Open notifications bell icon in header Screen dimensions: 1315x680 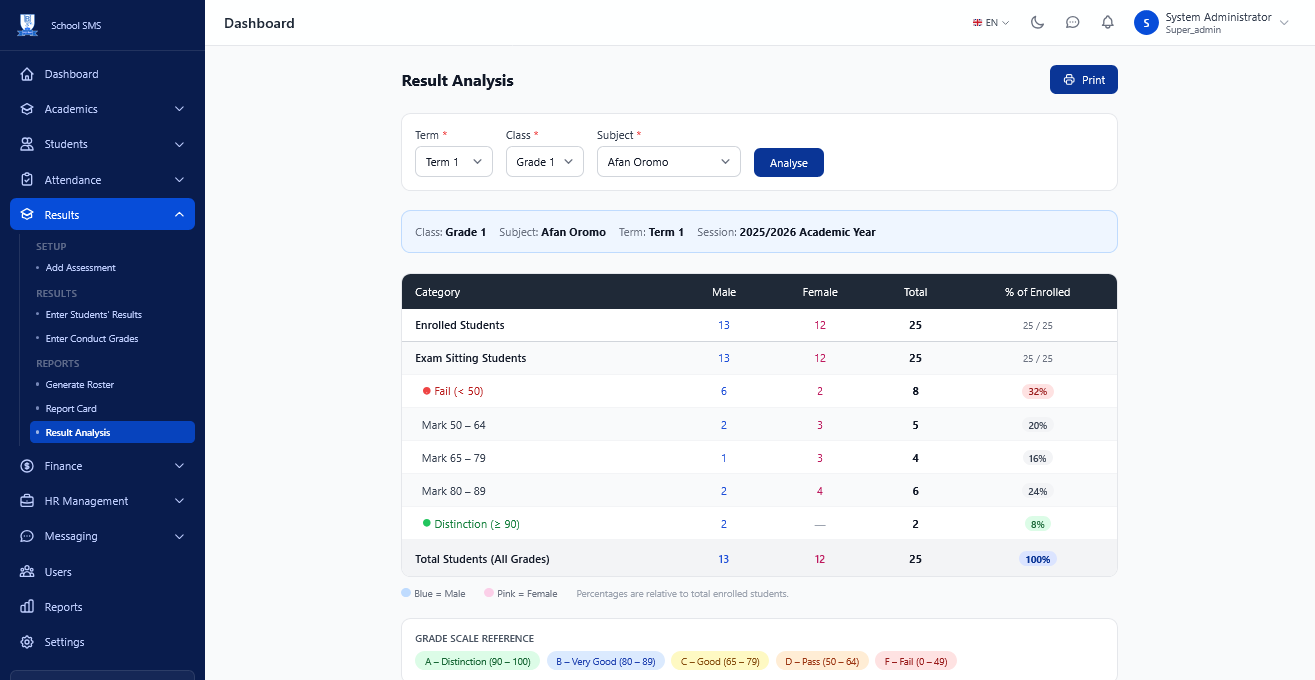(1108, 22)
